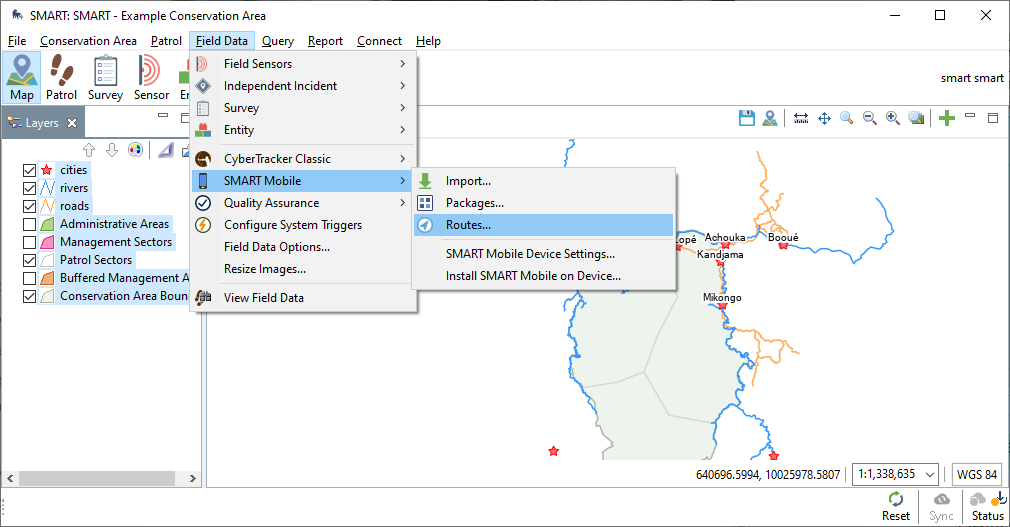The height and width of the screenshot is (527, 1010).
Task: Click the save map floppy disk icon
Action: click(x=746, y=118)
